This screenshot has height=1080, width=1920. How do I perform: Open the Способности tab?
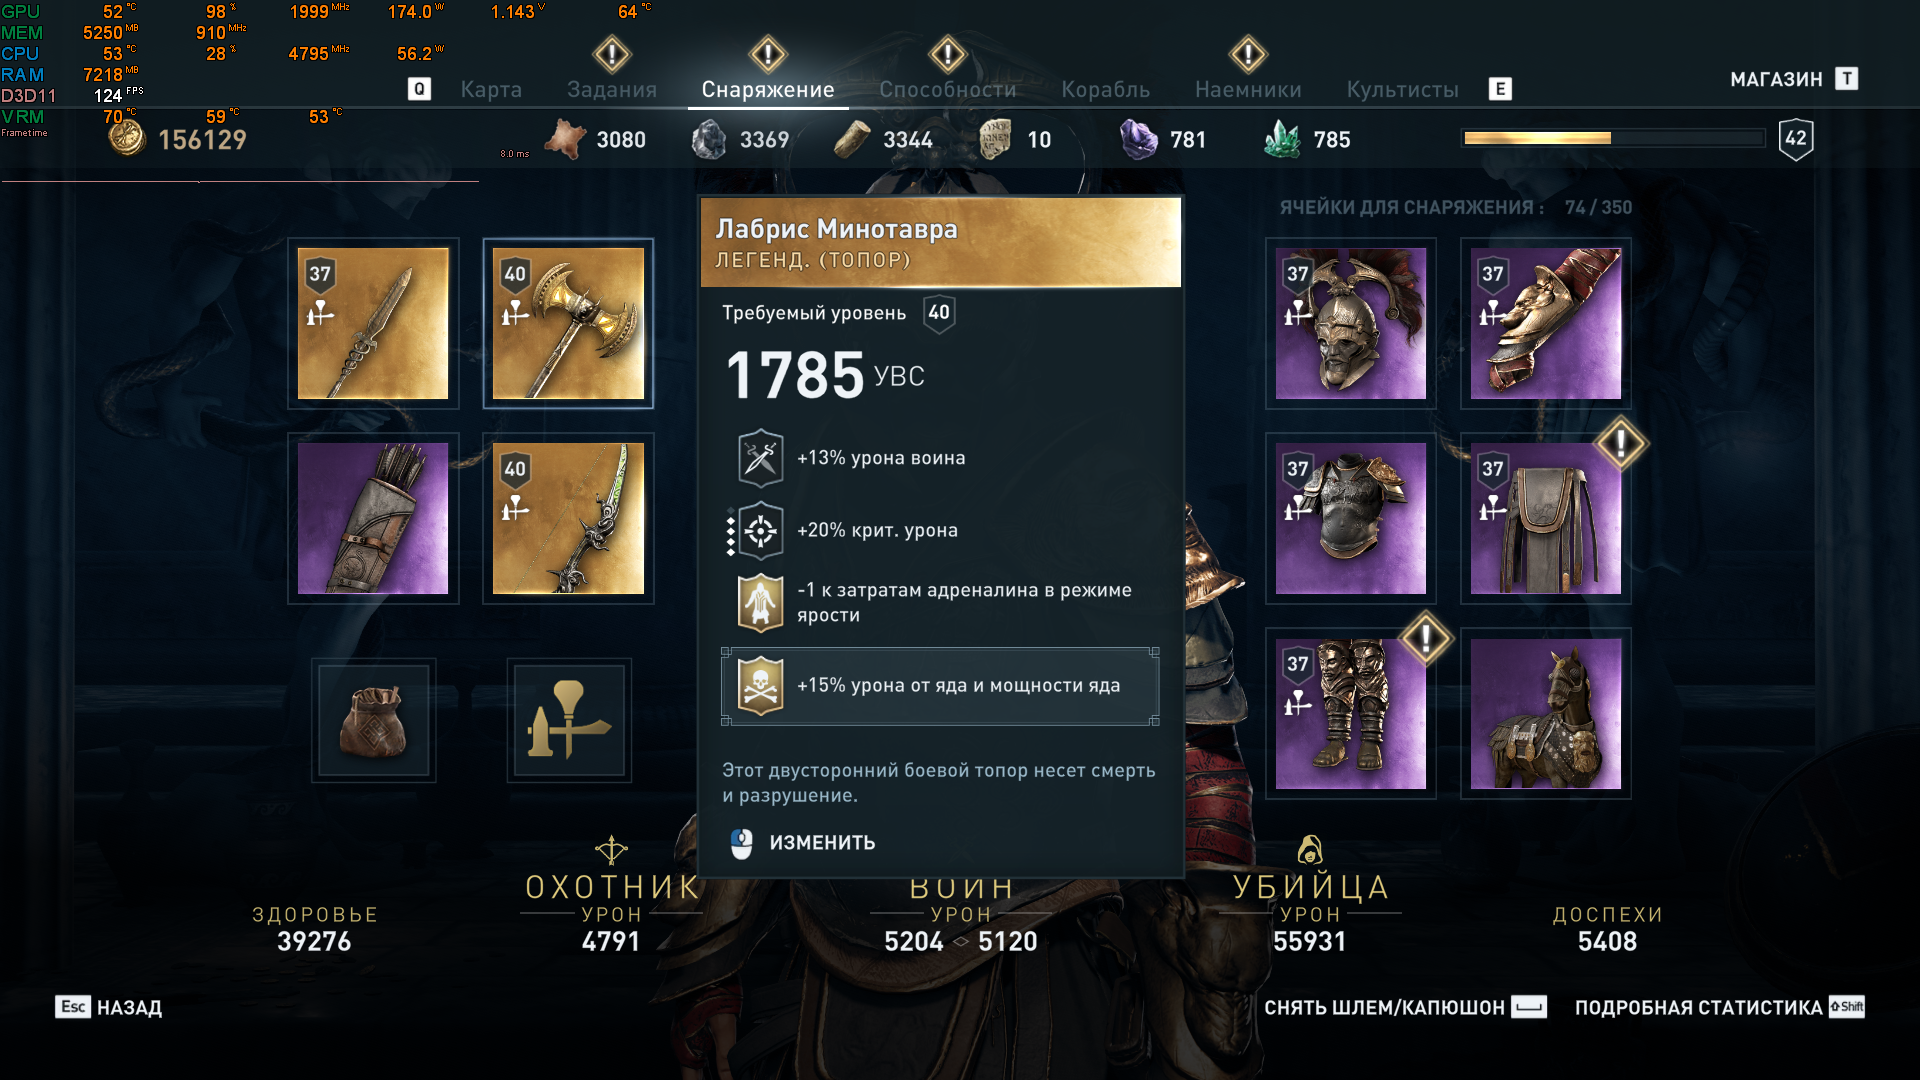point(947,89)
